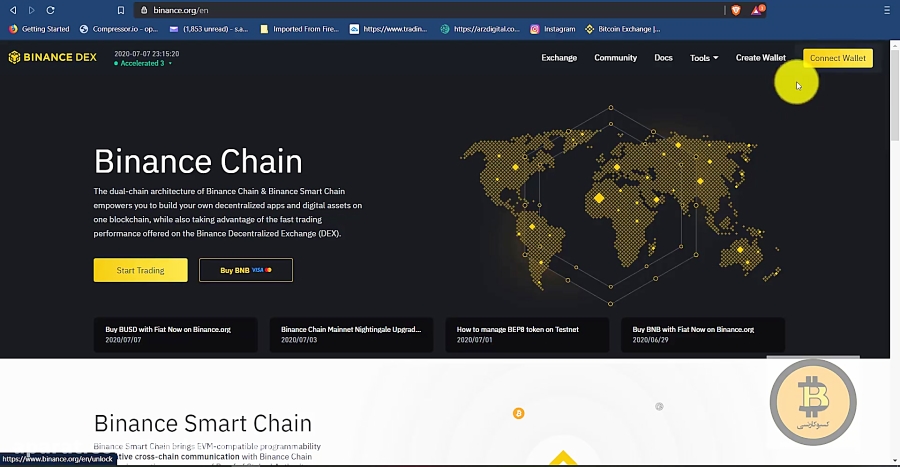Click the scrollbar up arrow
The image size is (900, 467).
click(895, 44)
